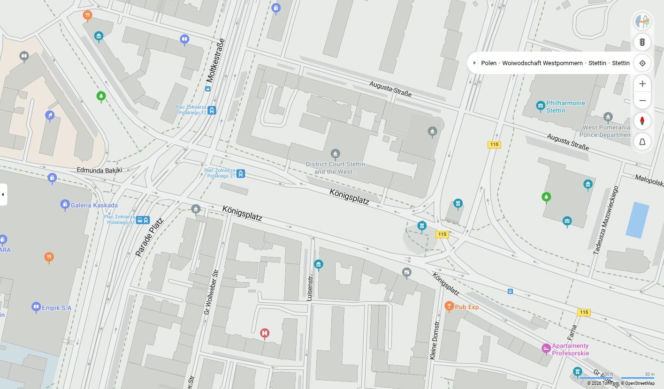
Task: Select 'Woiwodschaft Westpommern' in the breadcrumb
Action: point(542,63)
